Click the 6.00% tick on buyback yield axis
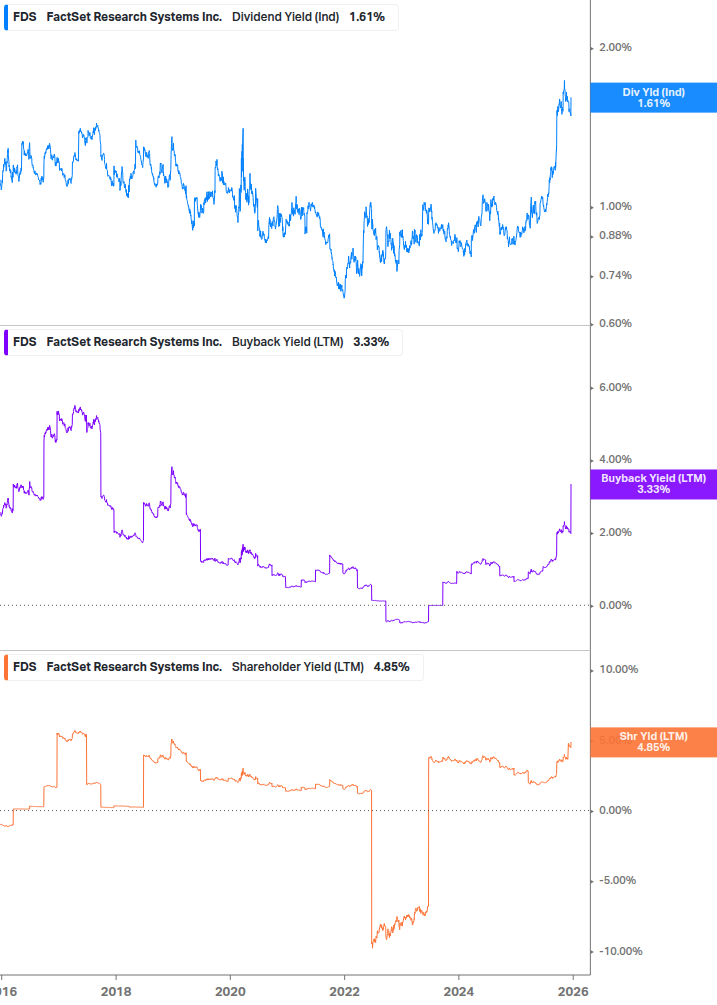The height and width of the screenshot is (1005, 717). (615, 387)
